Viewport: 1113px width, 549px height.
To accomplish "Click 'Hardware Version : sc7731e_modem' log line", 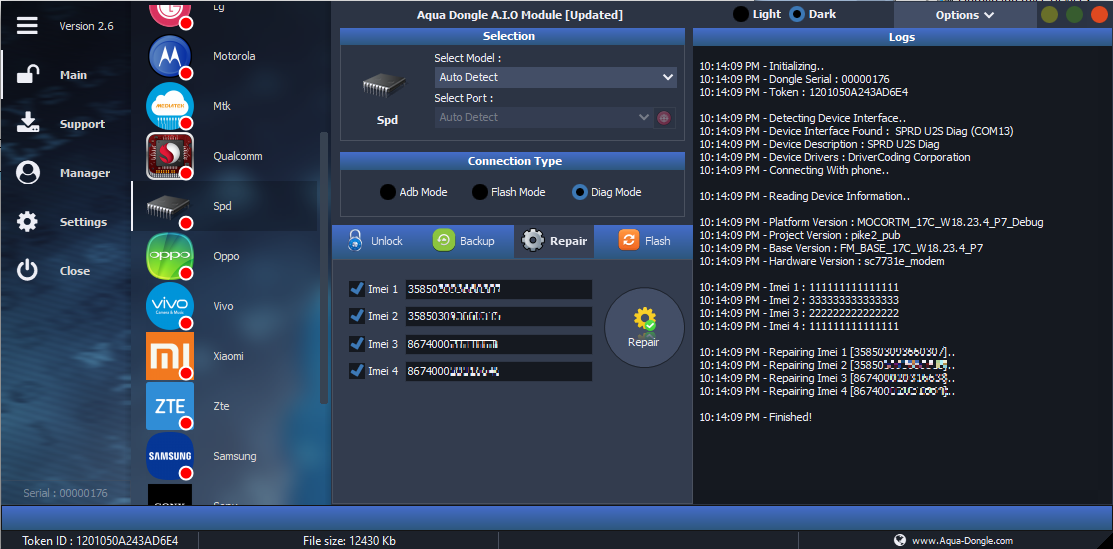I will point(822,261).
